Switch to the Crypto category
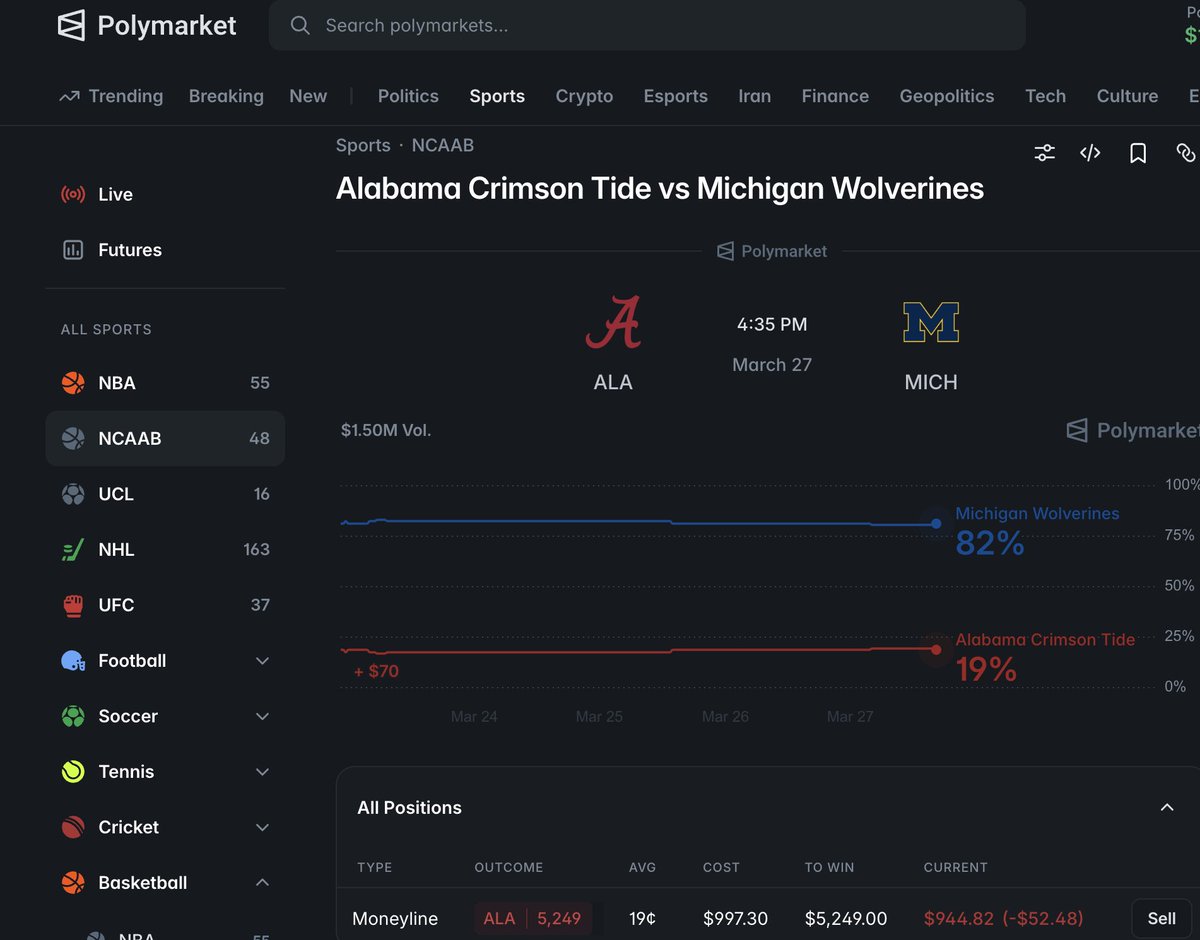Image resolution: width=1200 pixels, height=940 pixels. coord(584,96)
